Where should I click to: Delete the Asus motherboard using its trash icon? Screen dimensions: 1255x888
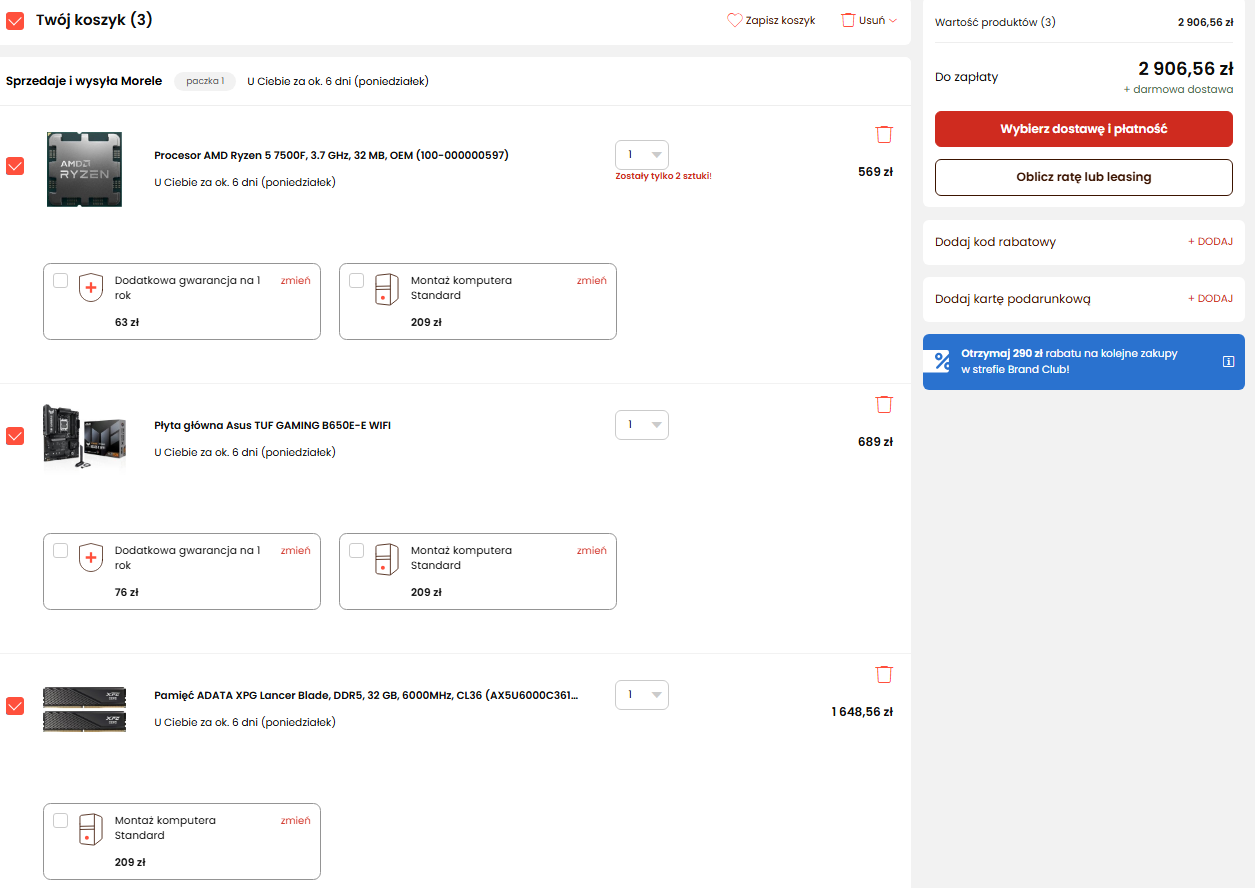click(884, 404)
